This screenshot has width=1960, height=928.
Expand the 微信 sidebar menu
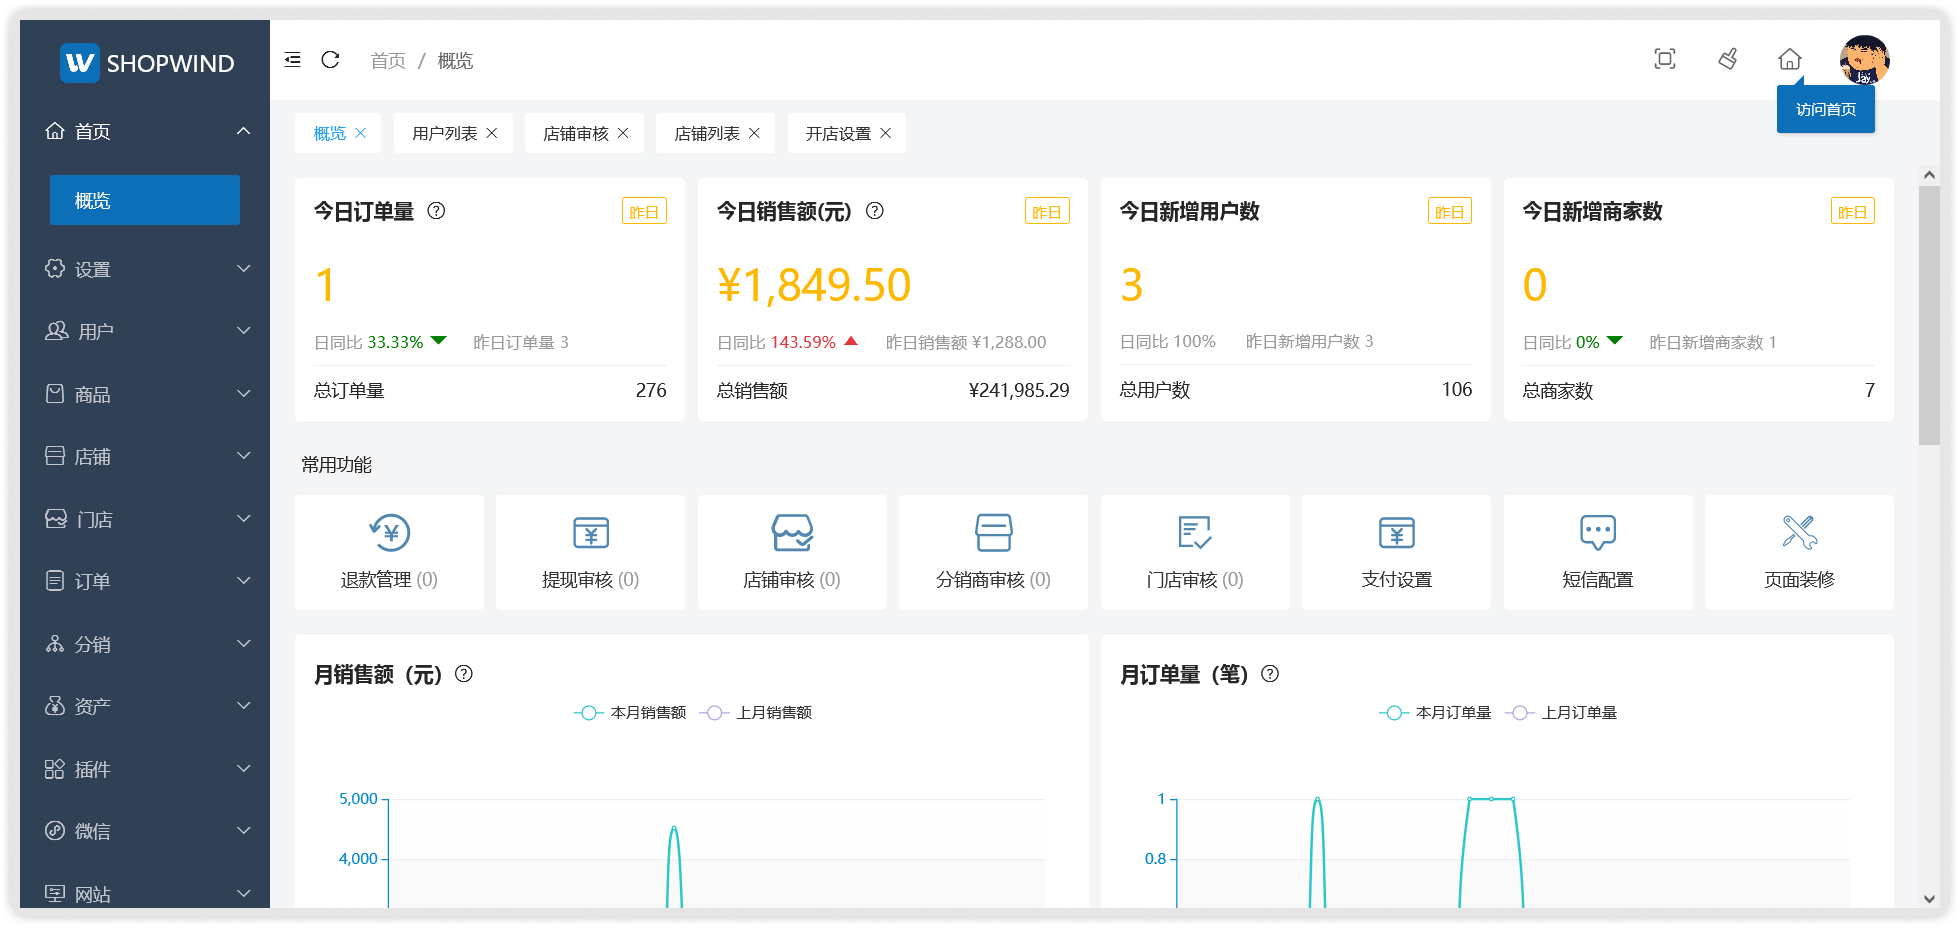(145, 831)
